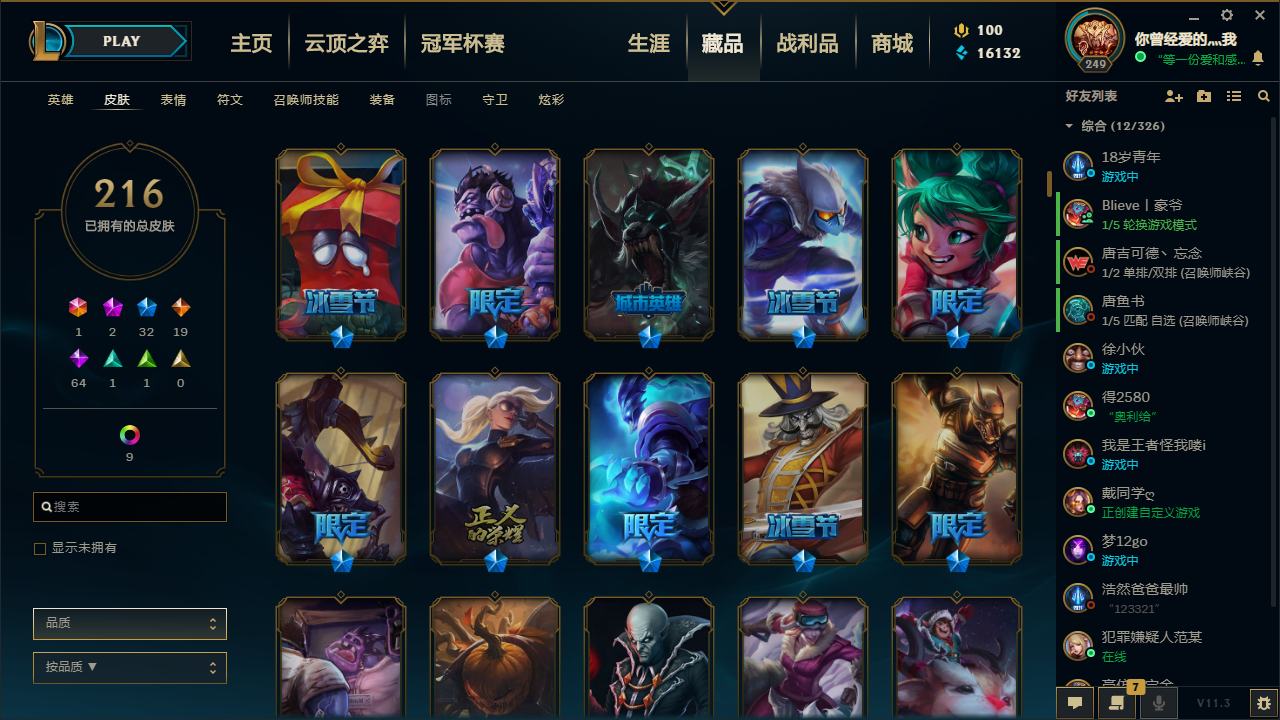Select the 炫彩 sub-tab
The image size is (1280, 720).
551,100
